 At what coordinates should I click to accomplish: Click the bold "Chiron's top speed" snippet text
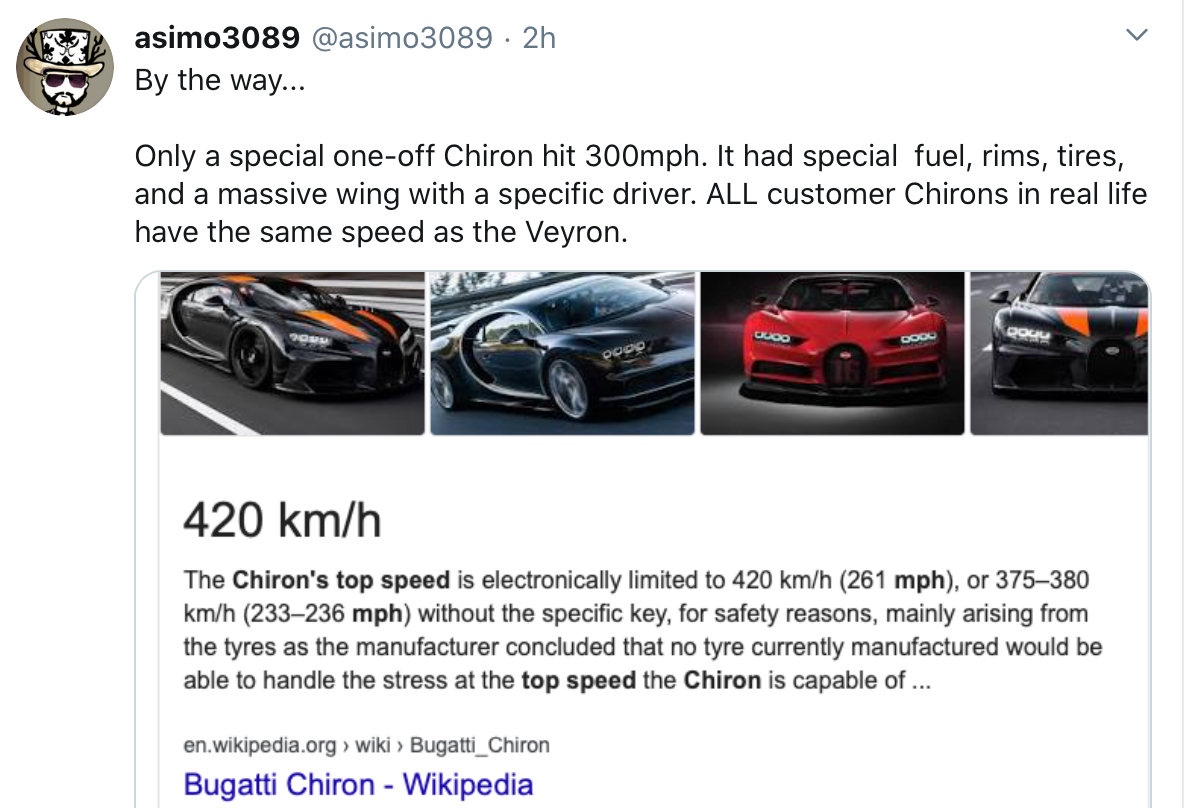[341, 580]
